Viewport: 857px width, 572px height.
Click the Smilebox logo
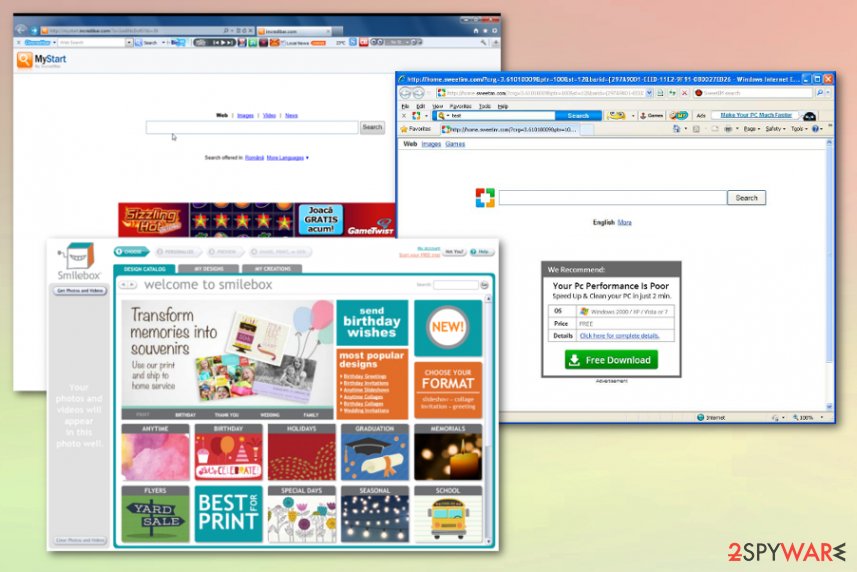[79, 262]
